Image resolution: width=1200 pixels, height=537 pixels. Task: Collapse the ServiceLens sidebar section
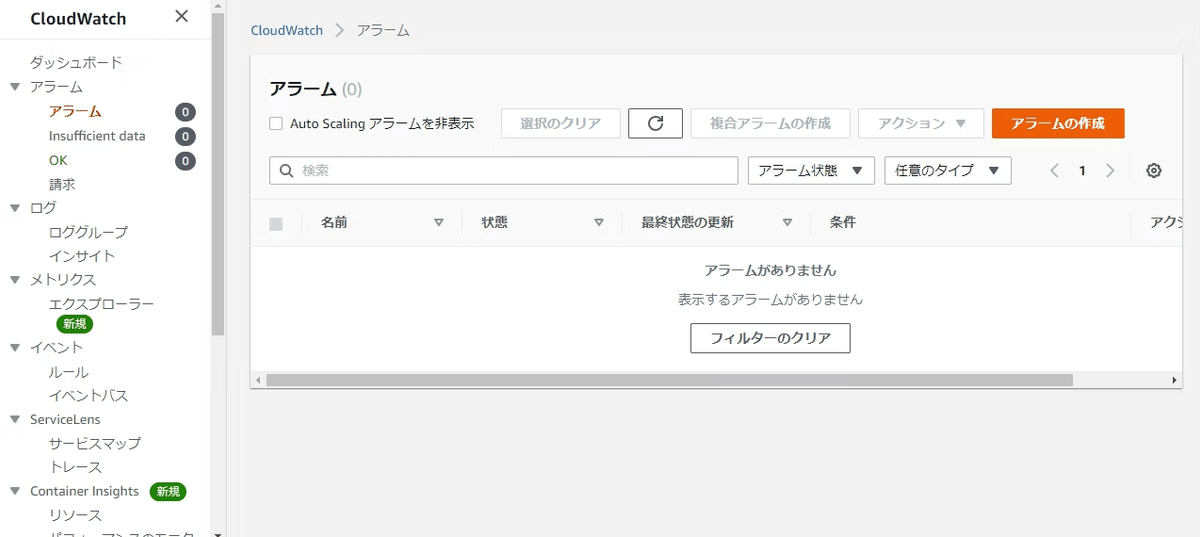pos(15,420)
